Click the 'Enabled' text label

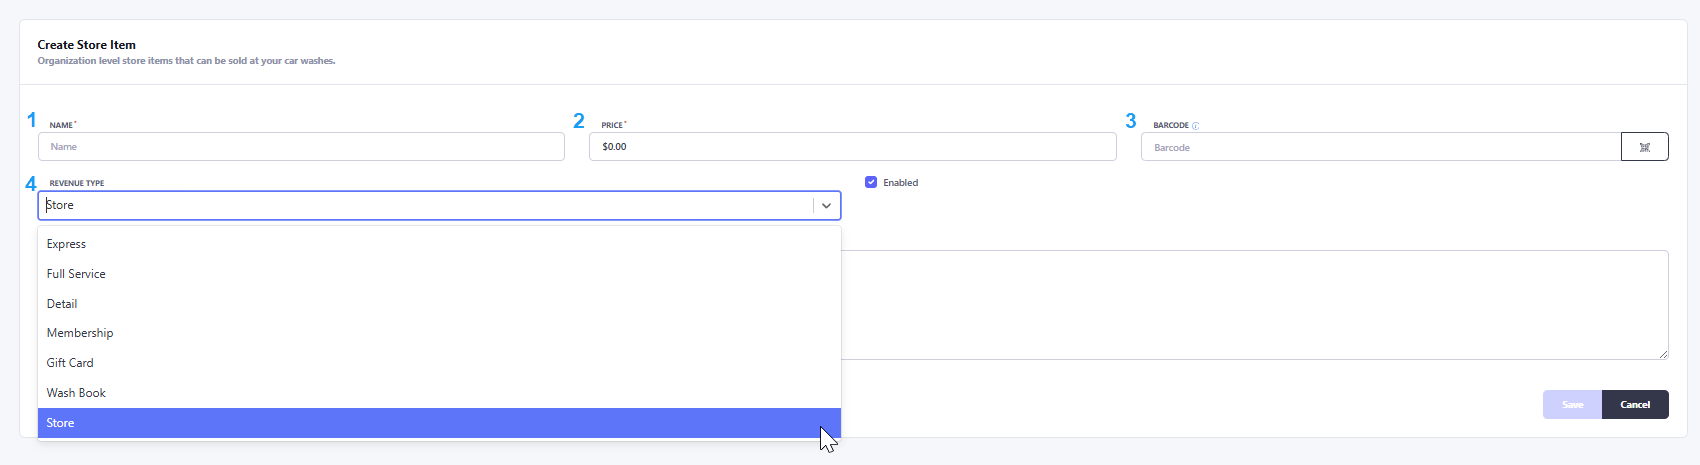click(x=900, y=183)
